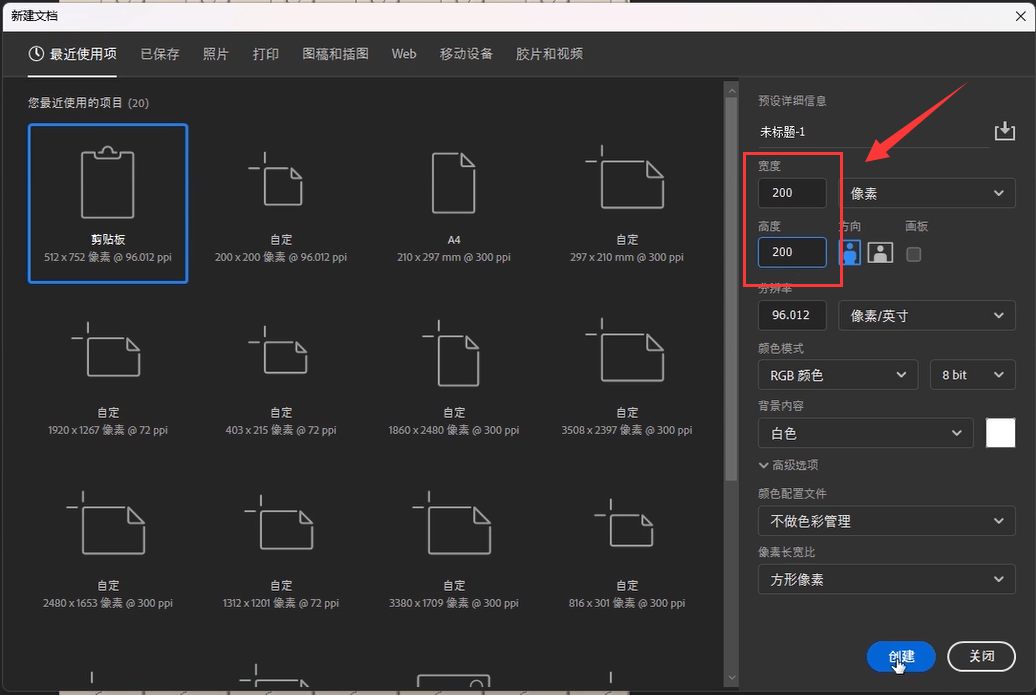Click the presets list scrollbar thumb
The width and height of the screenshot is (1036, 695).
731,289
